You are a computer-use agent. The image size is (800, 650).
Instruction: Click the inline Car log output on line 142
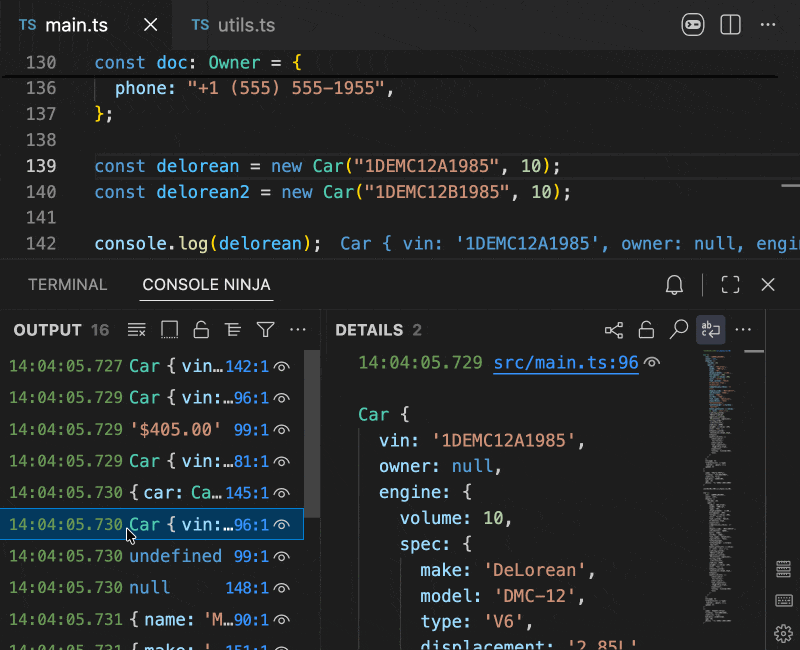[569, 243]
